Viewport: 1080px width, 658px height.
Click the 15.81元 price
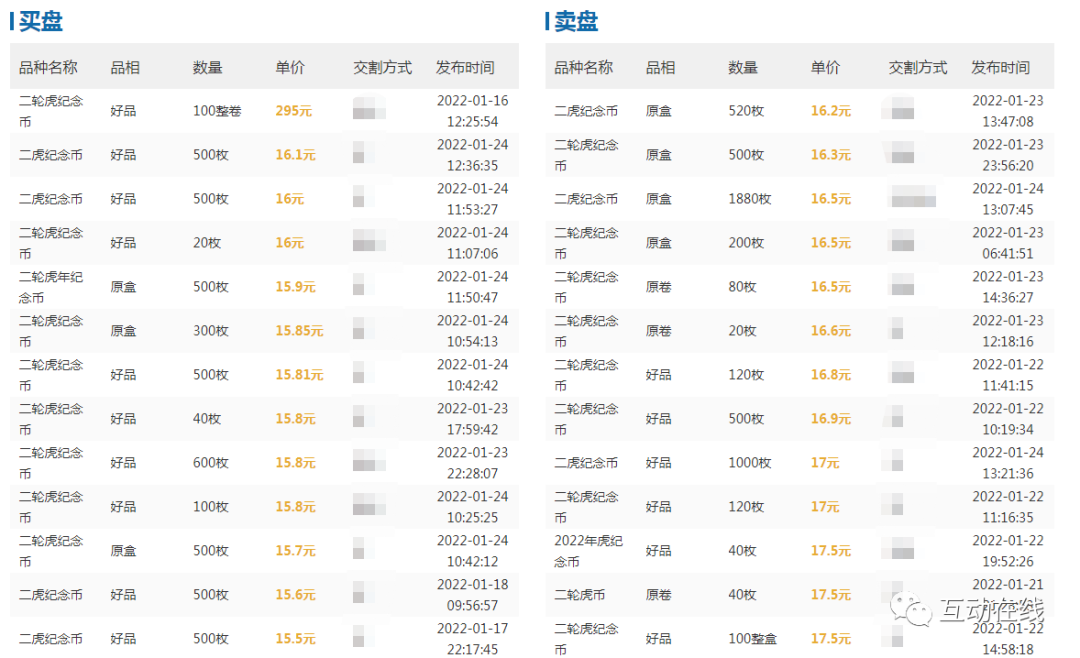299,375
